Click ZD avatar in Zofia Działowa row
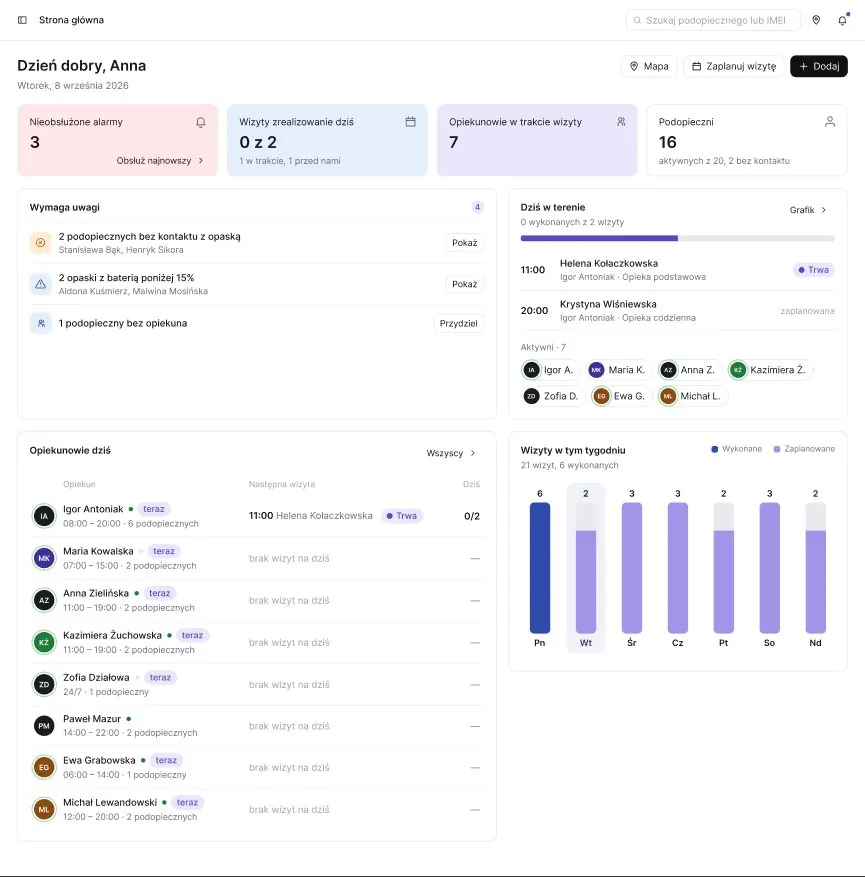865x877 pixels. coord(44,685)
